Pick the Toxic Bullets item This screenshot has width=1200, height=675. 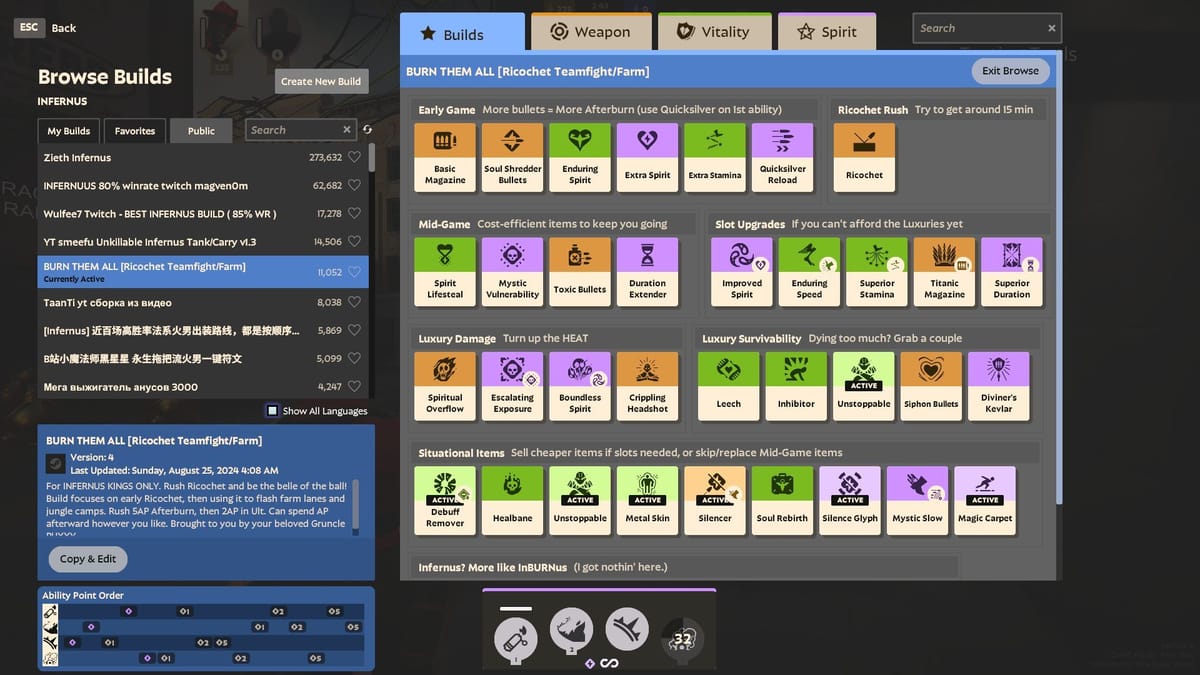click(580, 270)
